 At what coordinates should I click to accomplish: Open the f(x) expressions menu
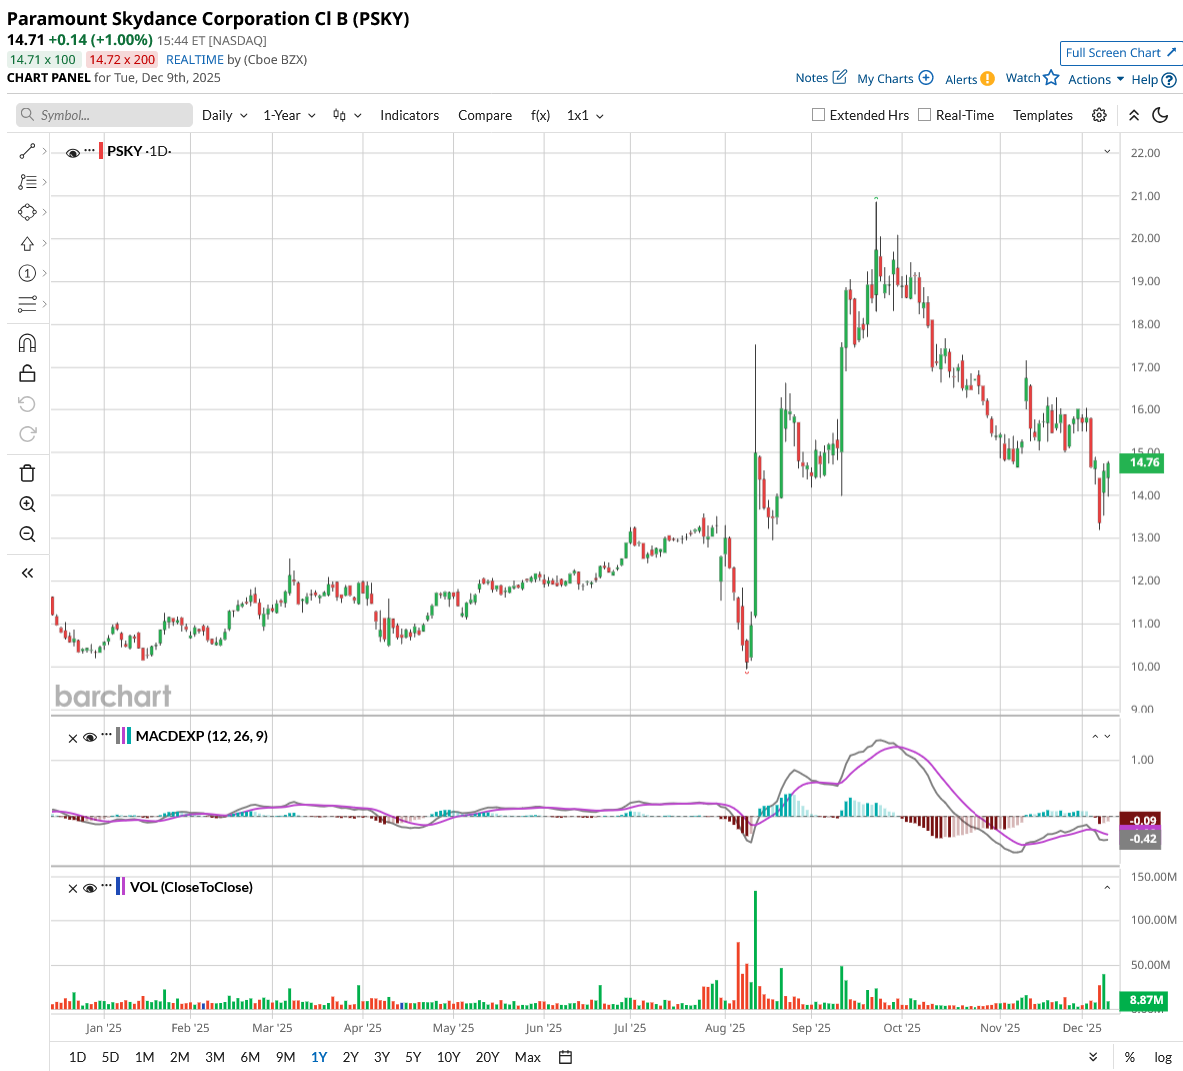click(x=540, y=115)
